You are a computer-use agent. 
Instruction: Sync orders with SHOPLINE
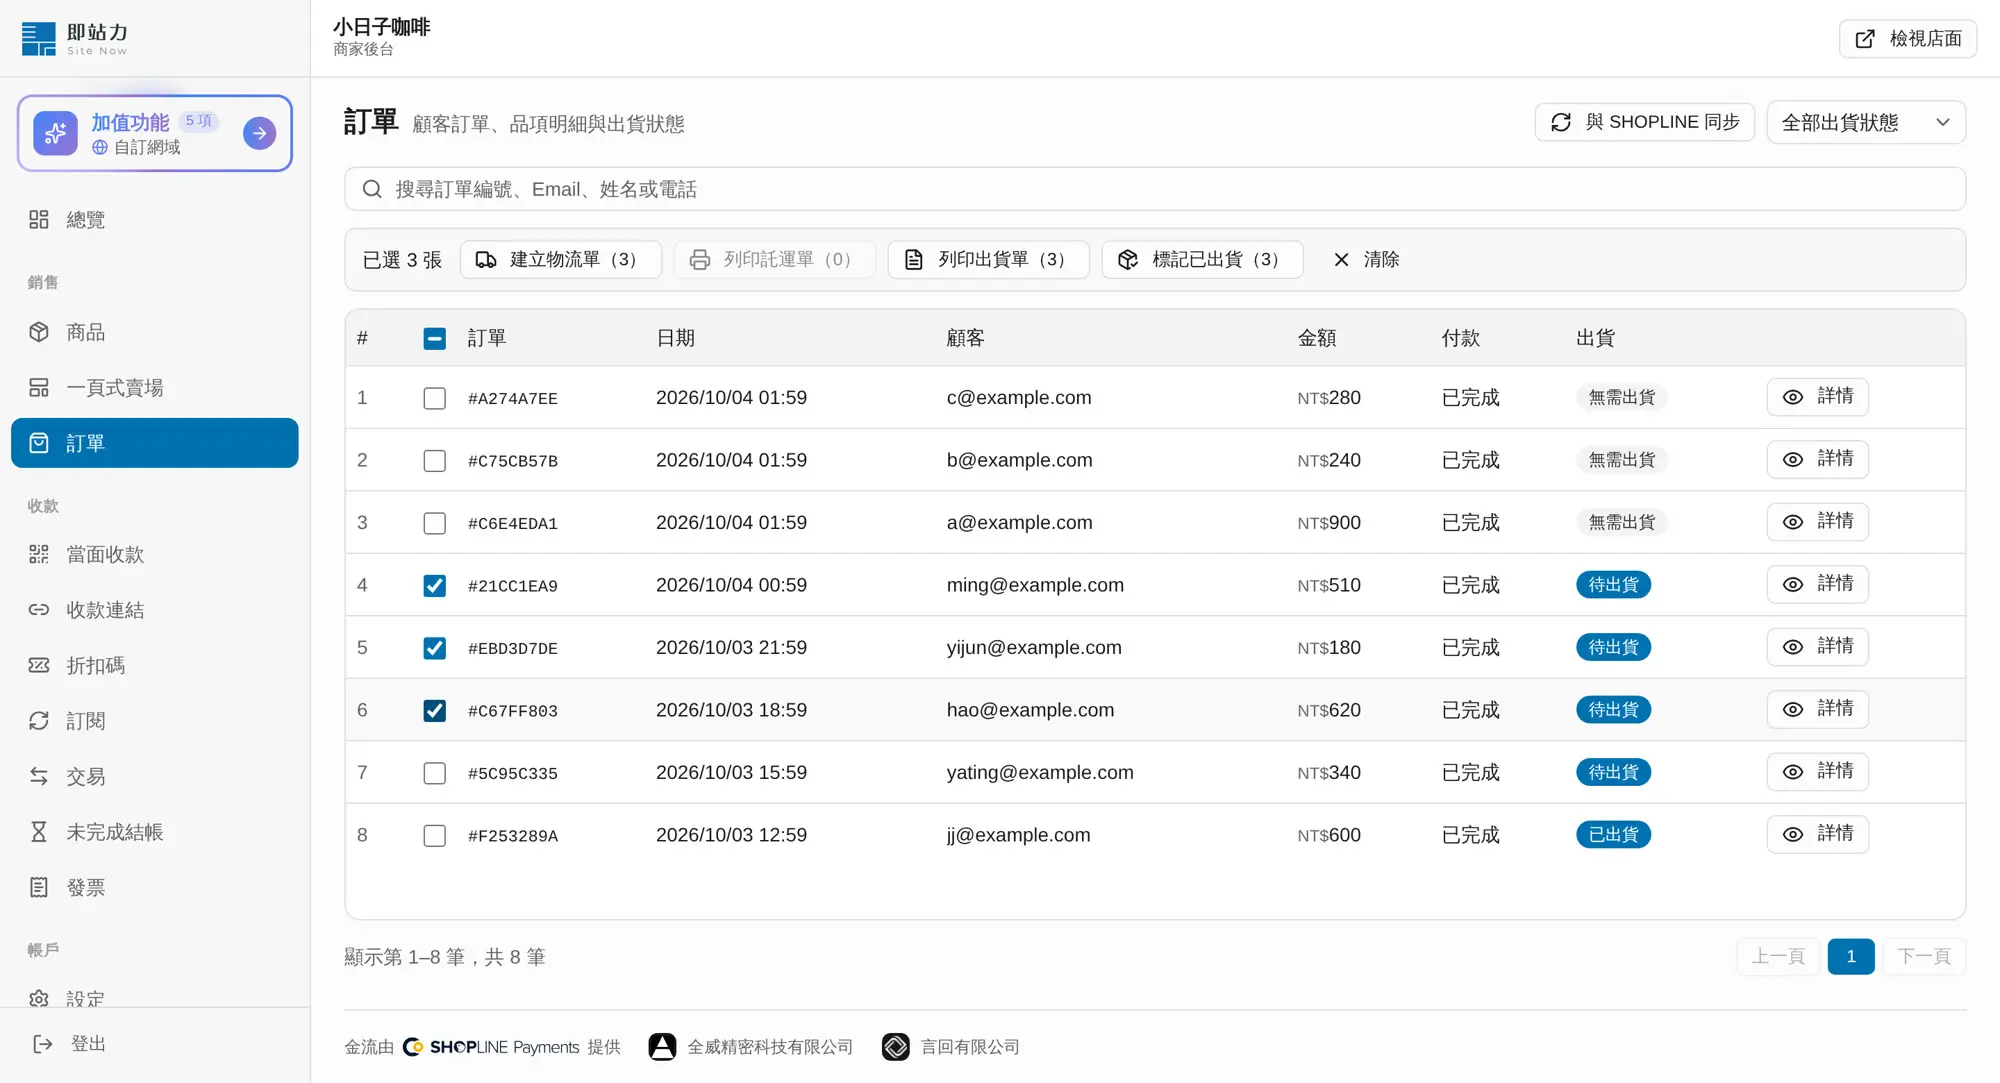point(1645,122)
